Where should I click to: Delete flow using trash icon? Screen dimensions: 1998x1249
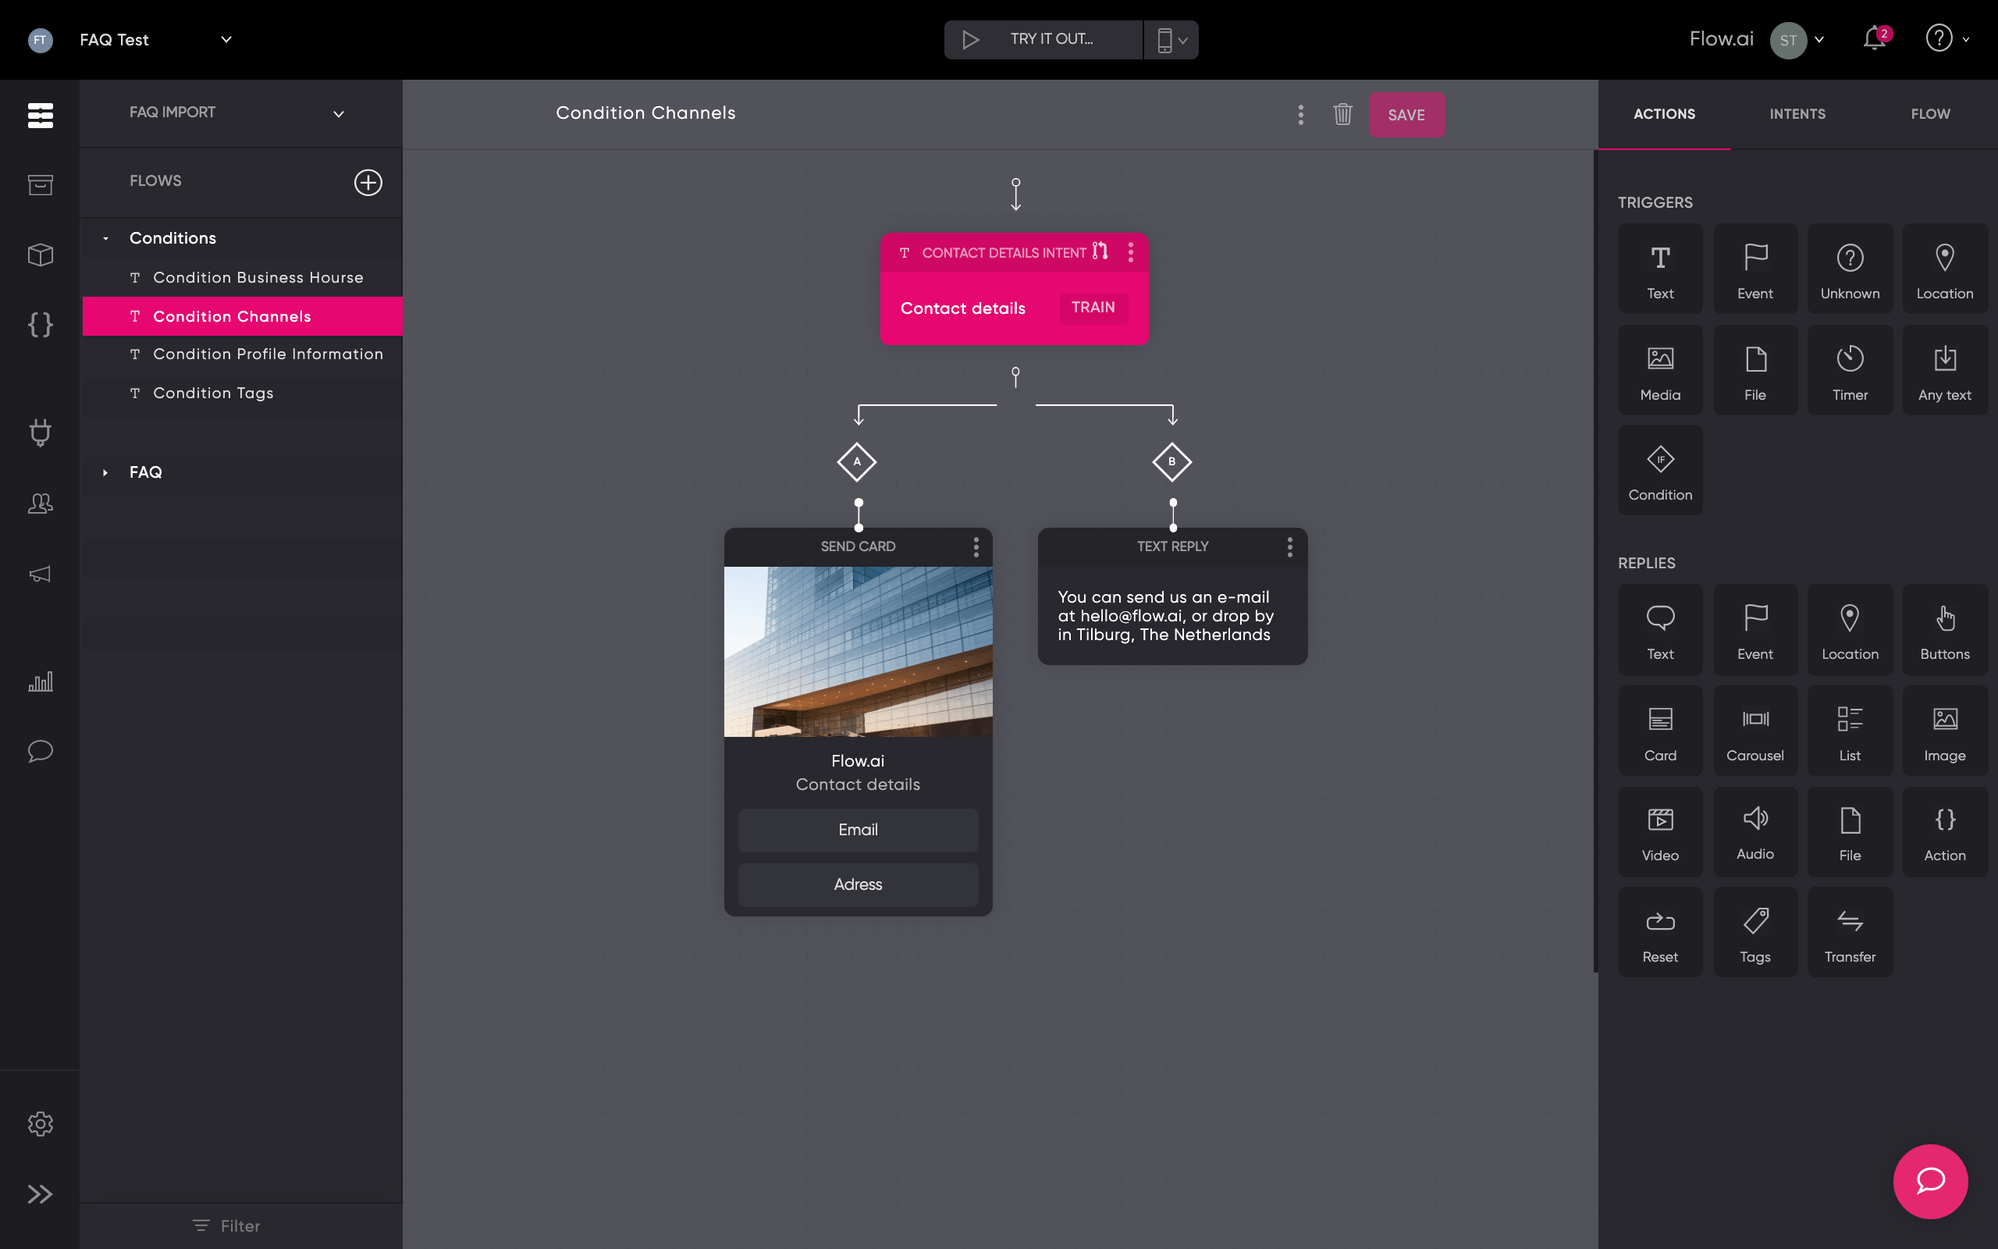coord(1342,114)
